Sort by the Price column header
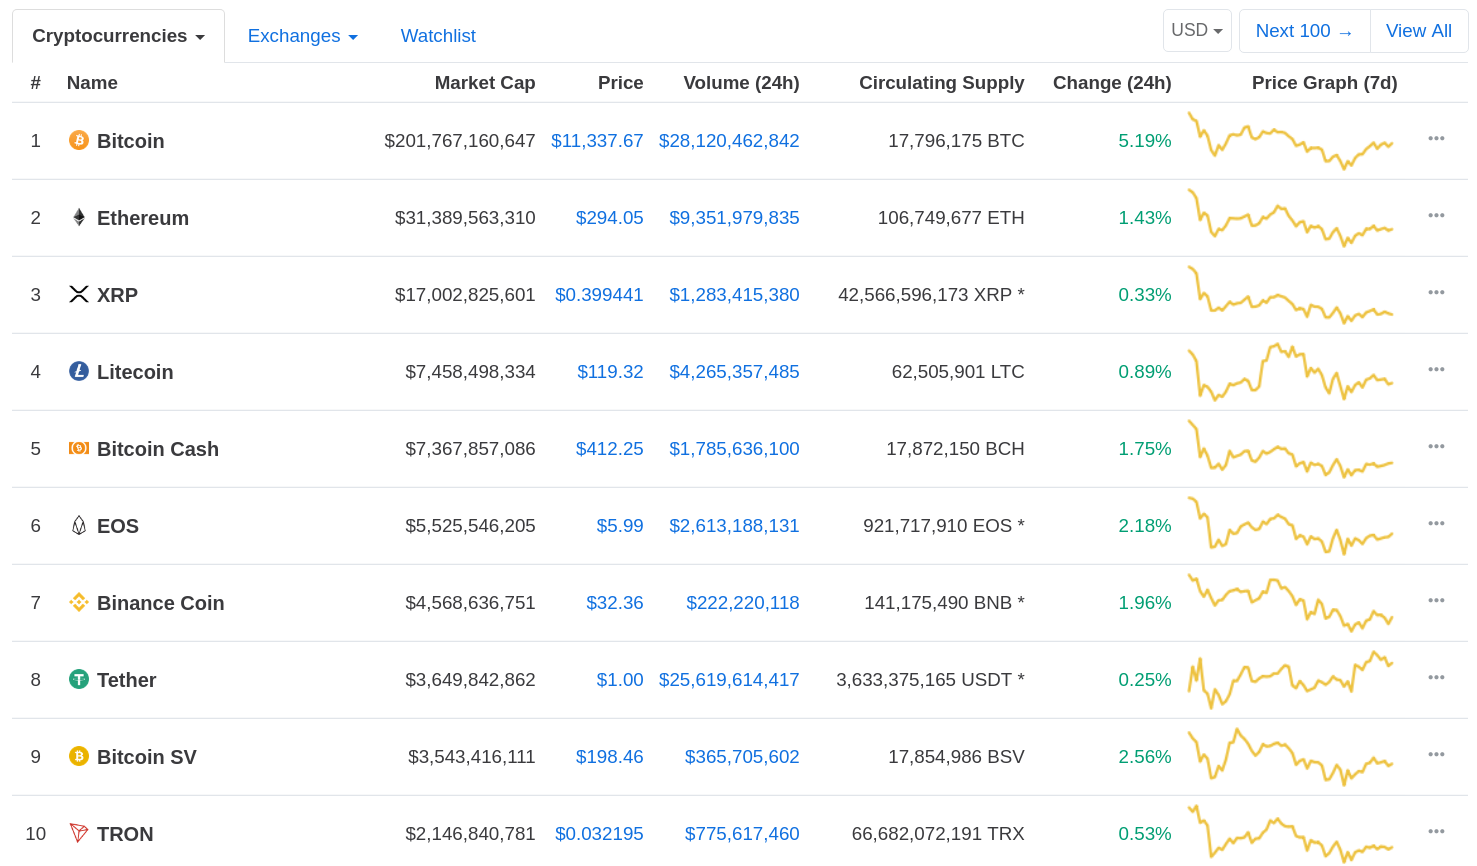 pyautogui.click(x=620, y=83)
